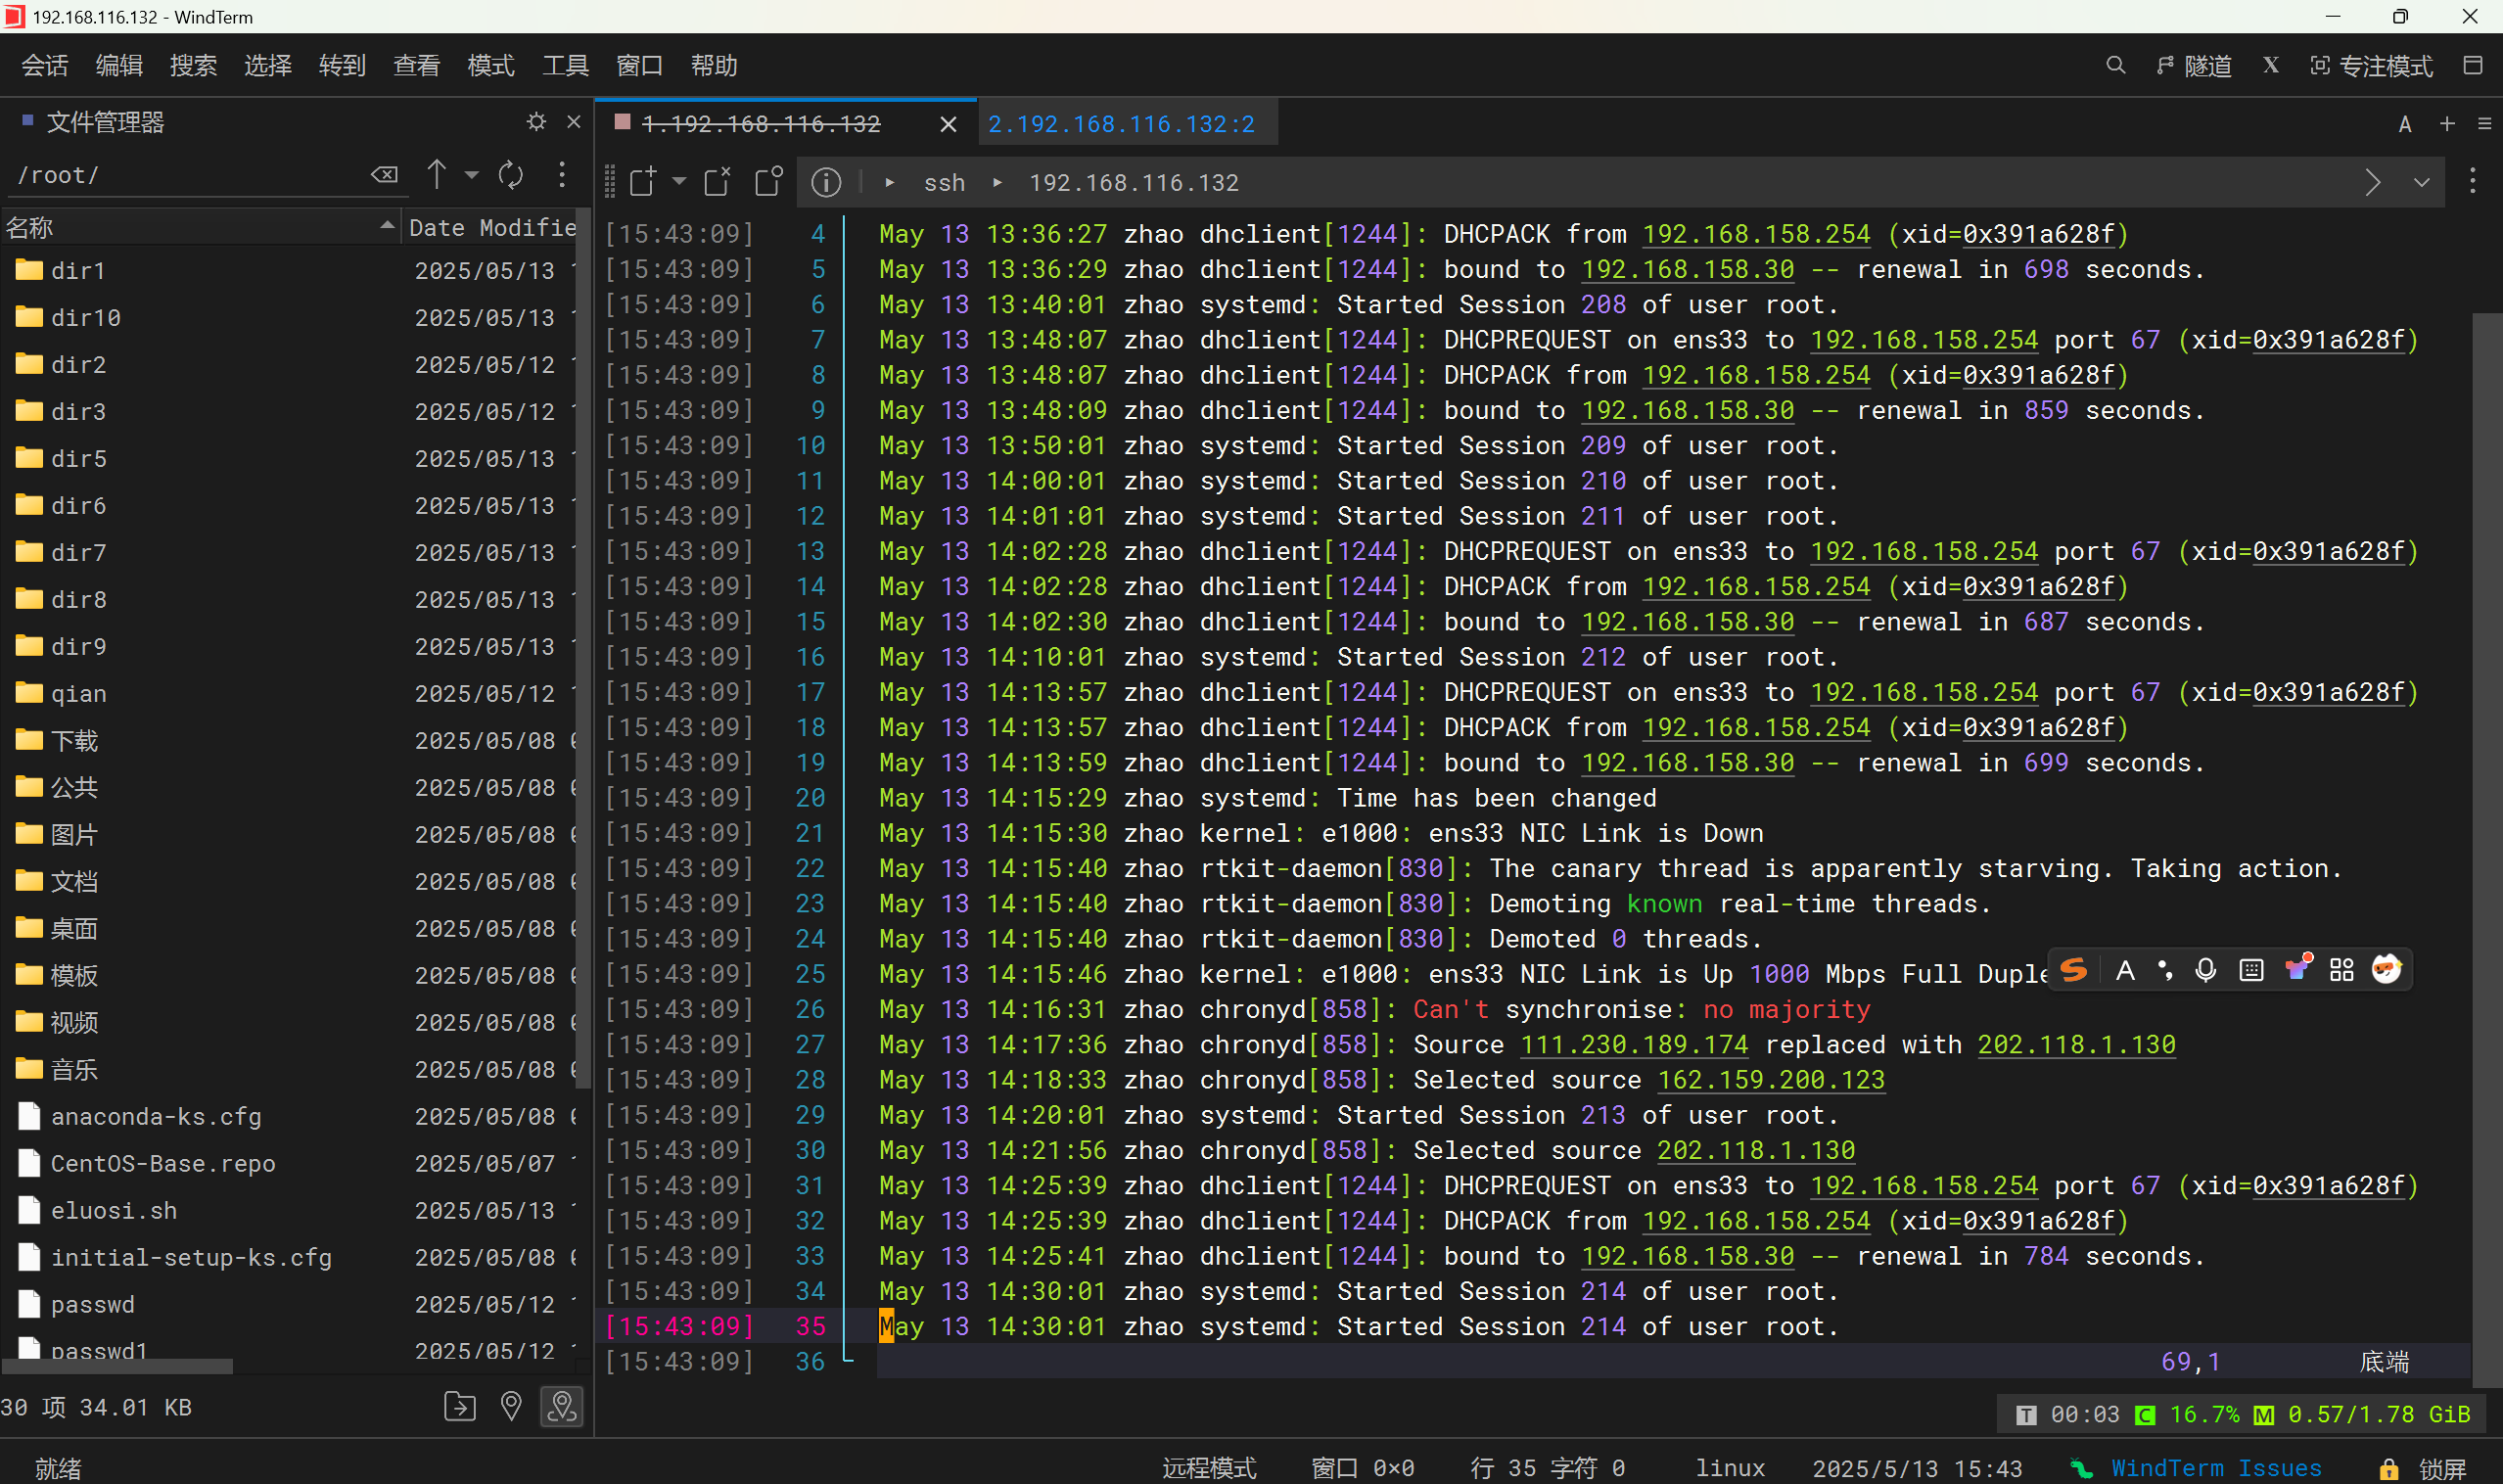Open the eluosi.sh file entry

click(114, 1211)
